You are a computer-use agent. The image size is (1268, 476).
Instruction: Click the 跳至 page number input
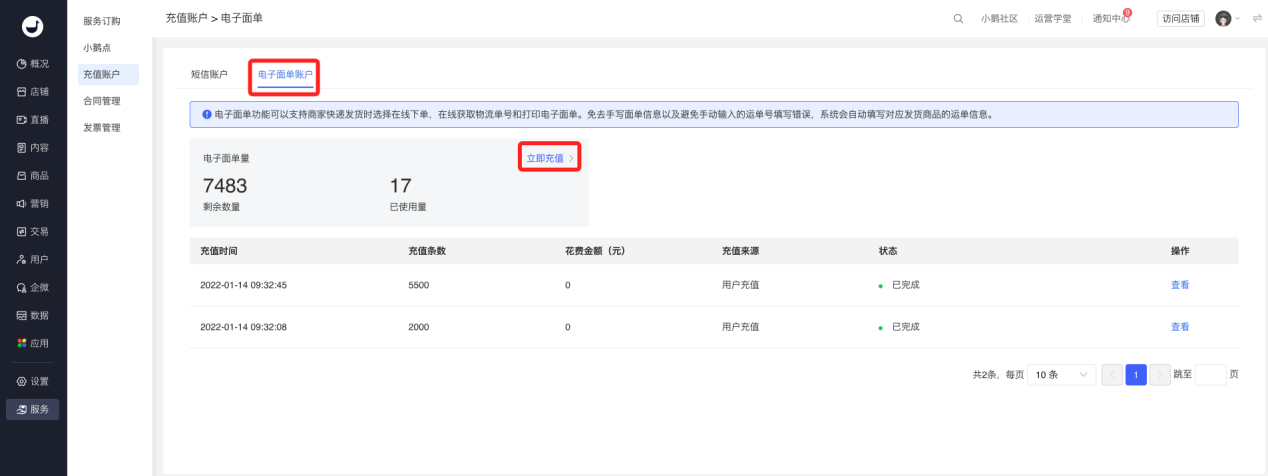coord(1210,375)
